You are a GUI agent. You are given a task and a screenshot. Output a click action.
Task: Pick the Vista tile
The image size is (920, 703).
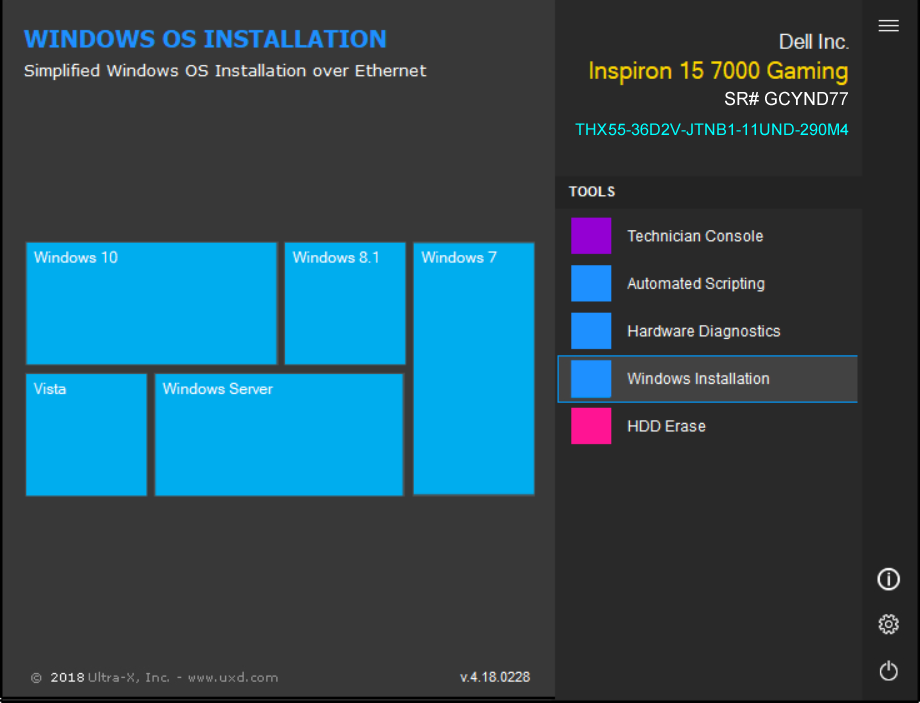pyautogui.click(x=86, y=435)
